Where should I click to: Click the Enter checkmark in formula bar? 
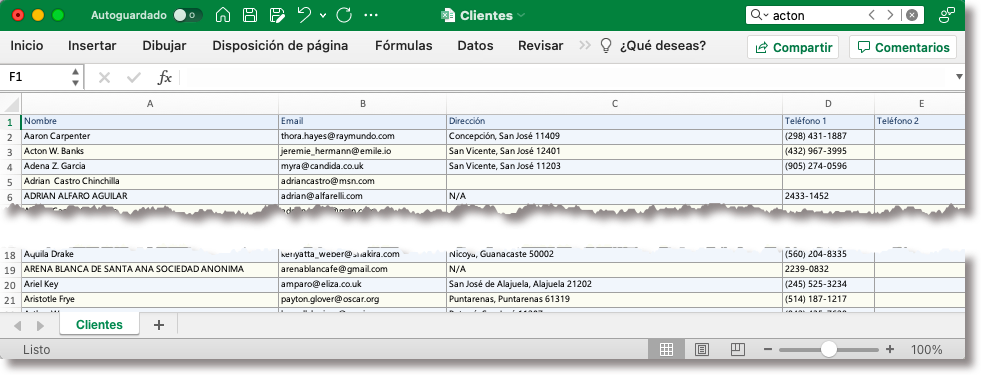(134, 78)
